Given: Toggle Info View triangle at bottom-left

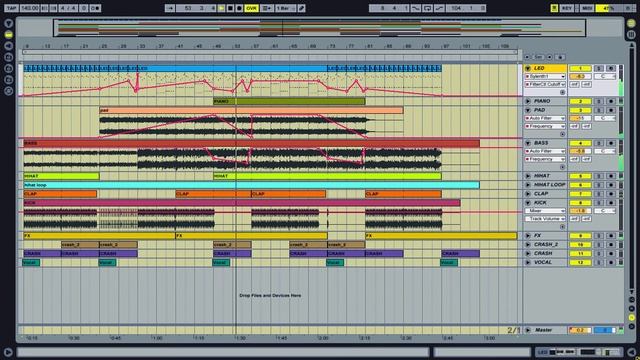Looking at the screenshot, I should [8, 352].
